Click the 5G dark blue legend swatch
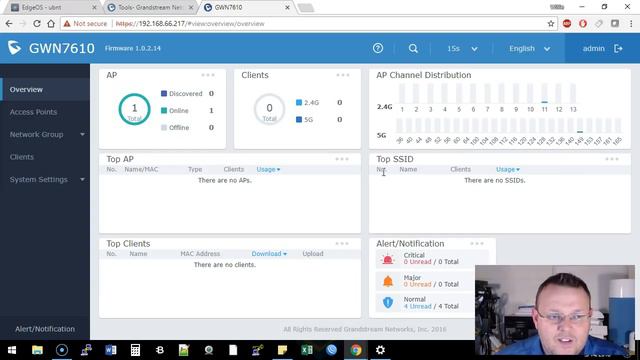640x360 pixels. (x=299, y=120)
